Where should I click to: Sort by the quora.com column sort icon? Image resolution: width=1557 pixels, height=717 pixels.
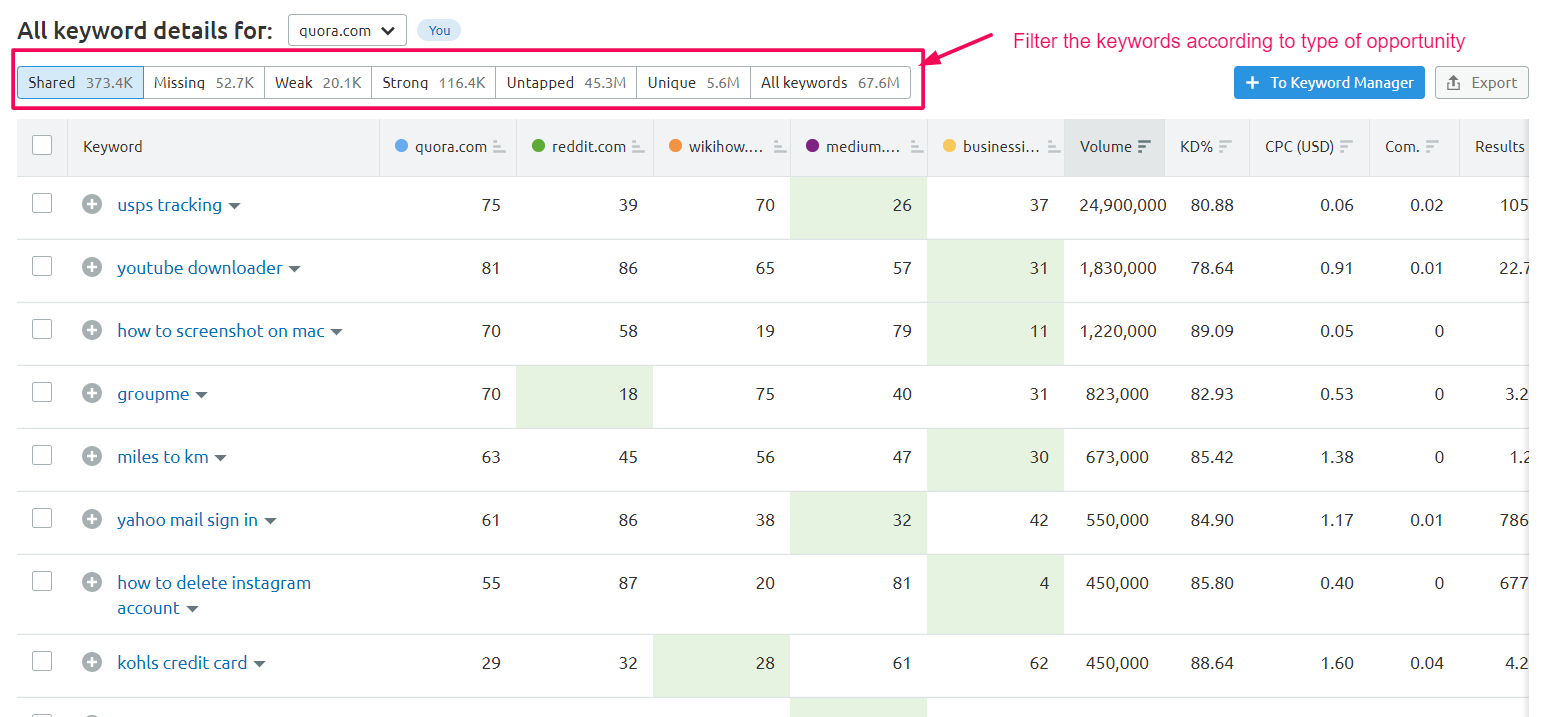499,147
